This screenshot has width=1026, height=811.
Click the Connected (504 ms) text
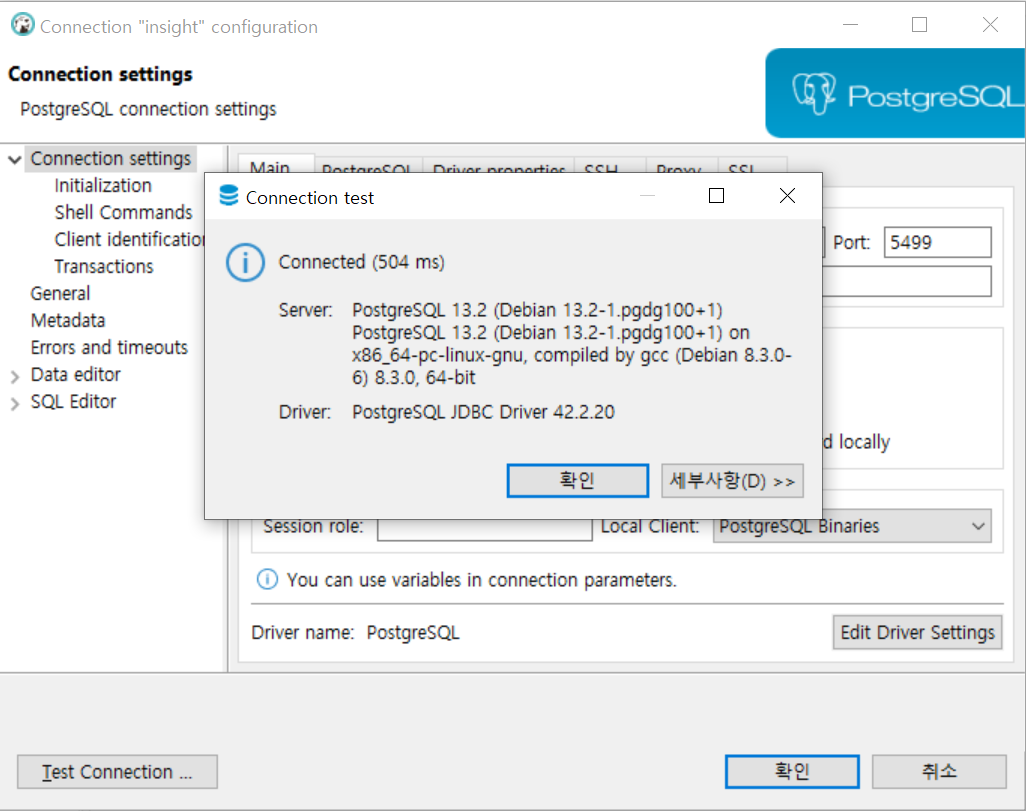[x=361, y=262]
